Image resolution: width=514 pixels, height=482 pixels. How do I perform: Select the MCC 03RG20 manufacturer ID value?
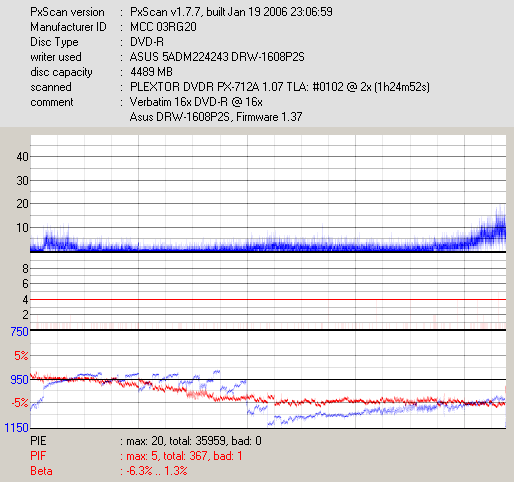[x=163, y=27]
